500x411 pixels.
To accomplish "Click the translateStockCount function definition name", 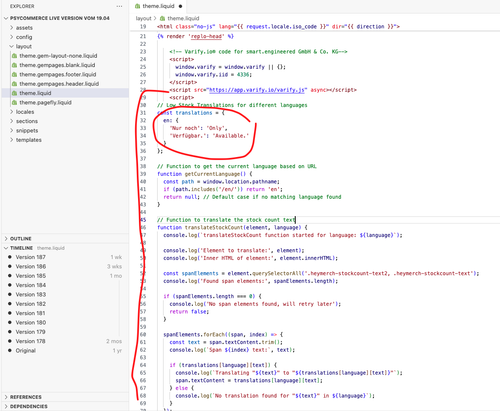I will click(x=213, y=227).
